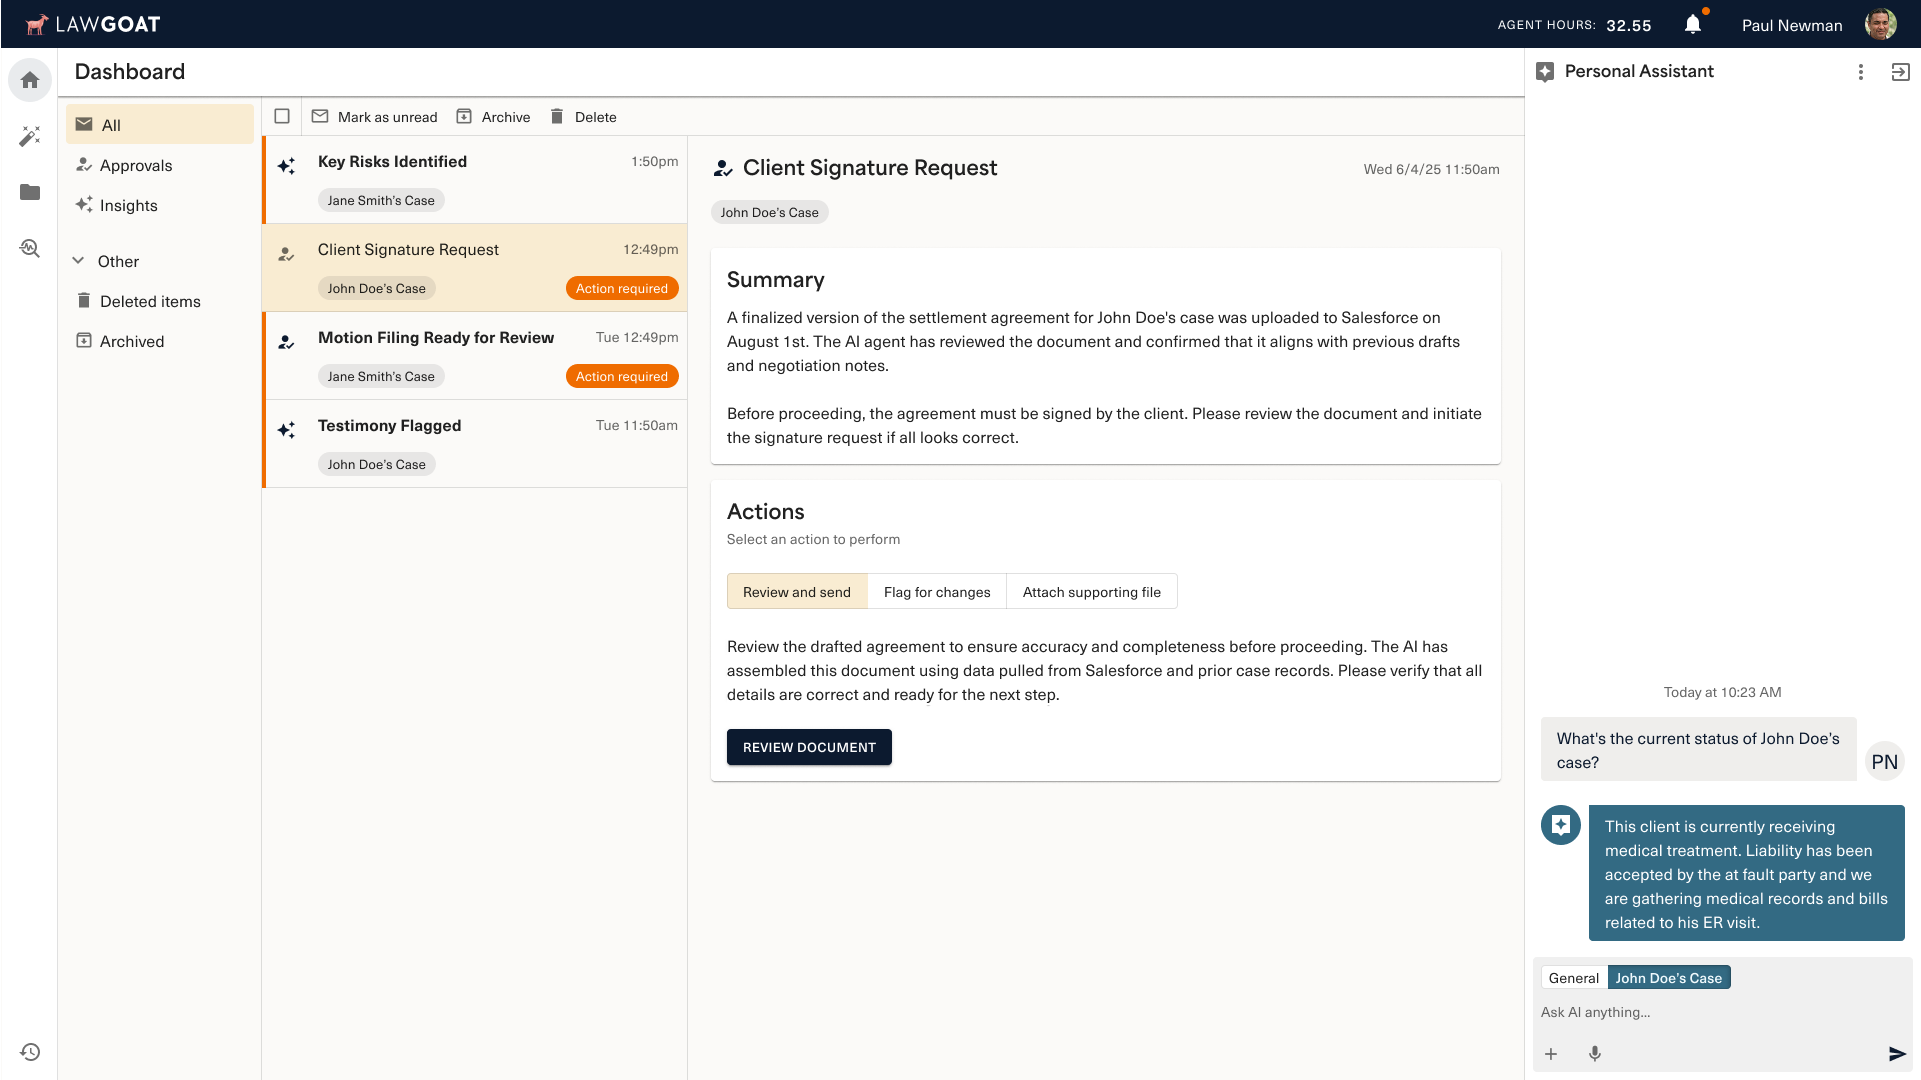The width and height of the screenshot is (1921, 1080).
Task: Switch to the Flag for changes tab
Action: [936, 591]
